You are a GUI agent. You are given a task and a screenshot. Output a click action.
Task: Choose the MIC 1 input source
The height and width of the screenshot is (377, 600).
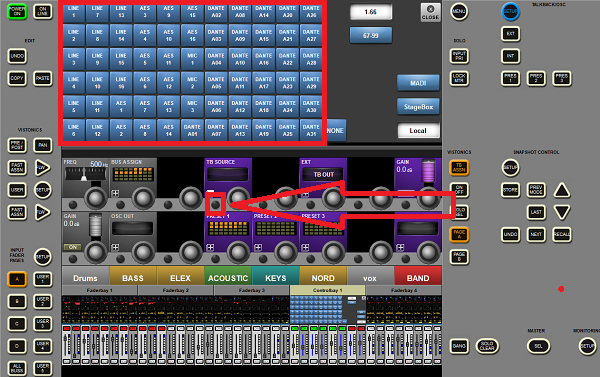(x=192, y=59)
